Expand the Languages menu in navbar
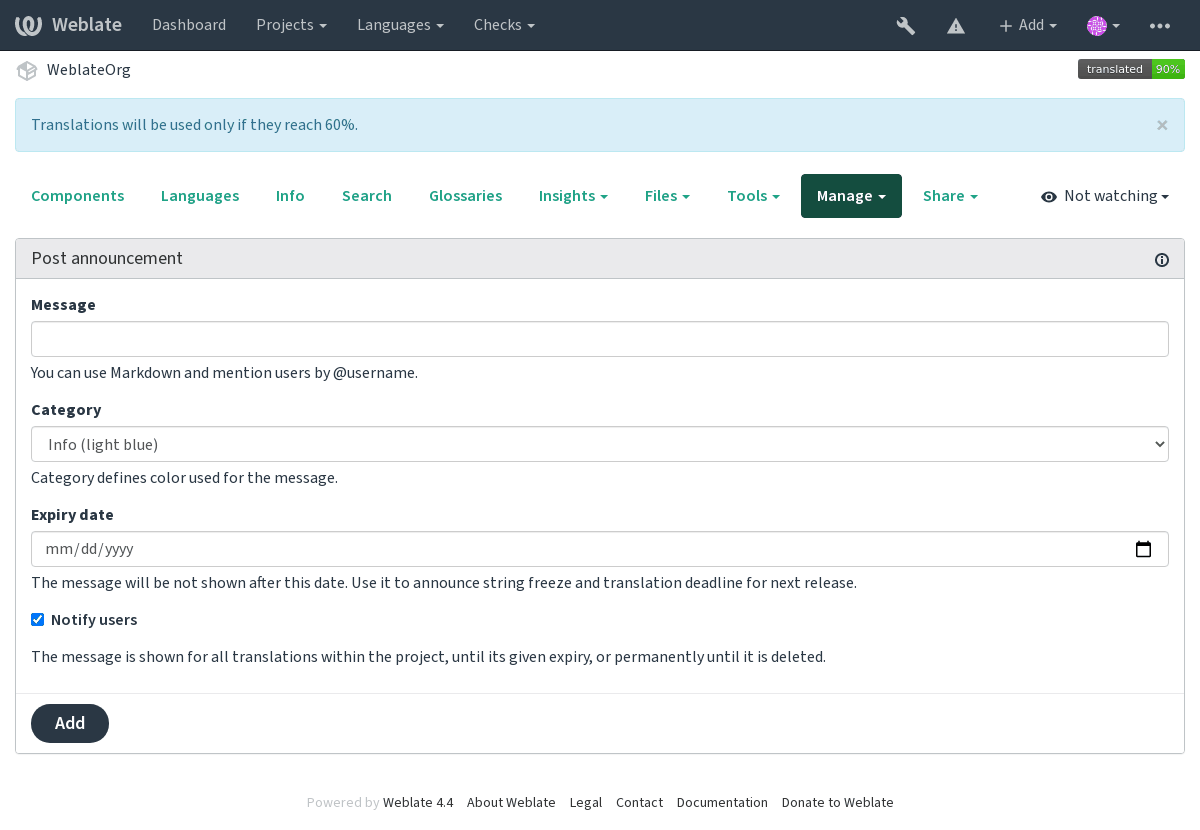Screen dimensions: 1200x830 pos(400,25)
